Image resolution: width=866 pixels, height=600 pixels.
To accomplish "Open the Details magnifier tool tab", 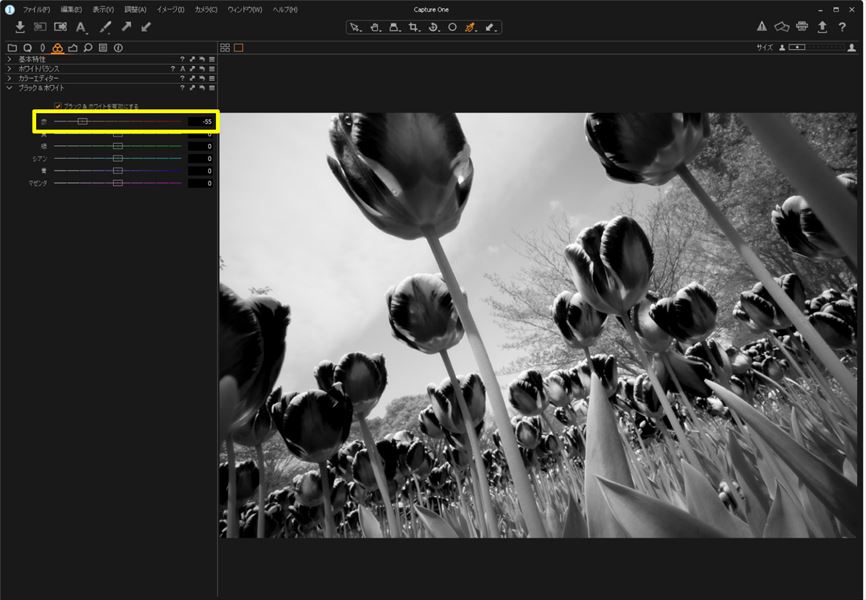I will coord(88,48).
